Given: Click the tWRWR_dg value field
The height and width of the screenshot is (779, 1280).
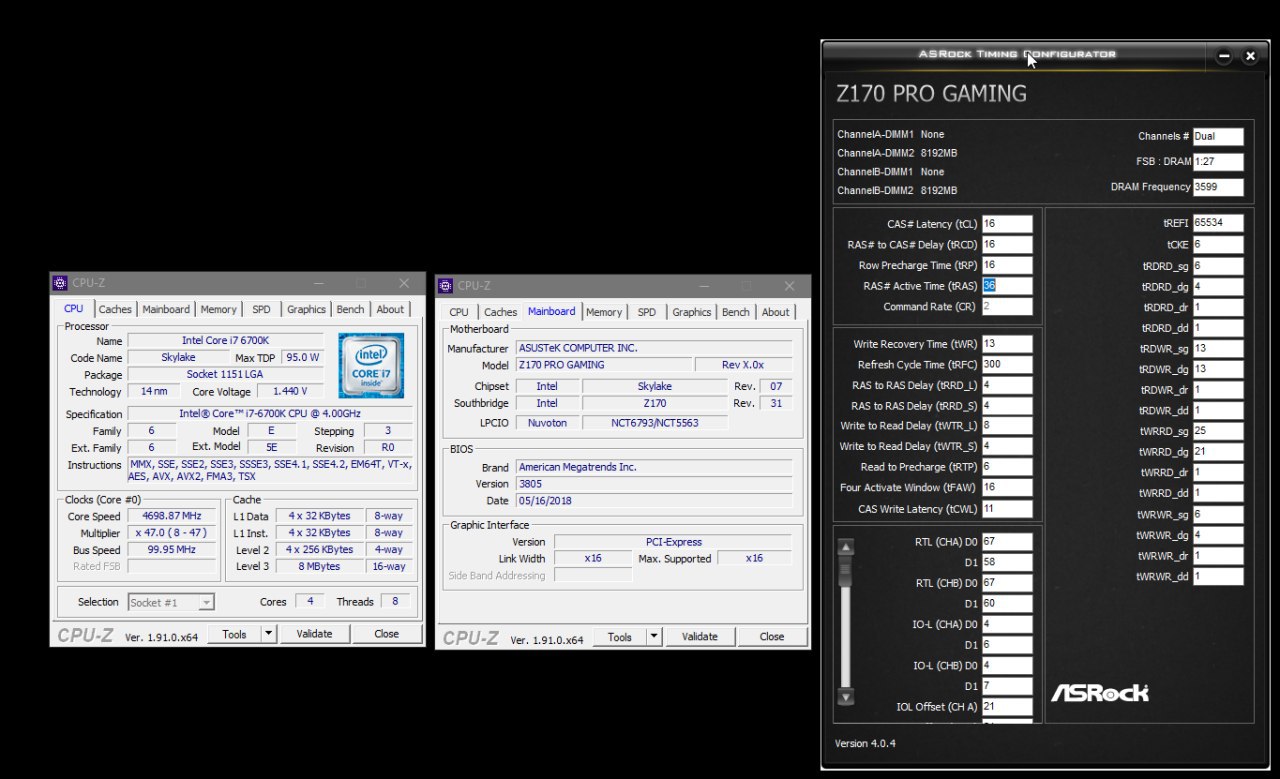Looking at the screenshot, I should [1218, 535].
